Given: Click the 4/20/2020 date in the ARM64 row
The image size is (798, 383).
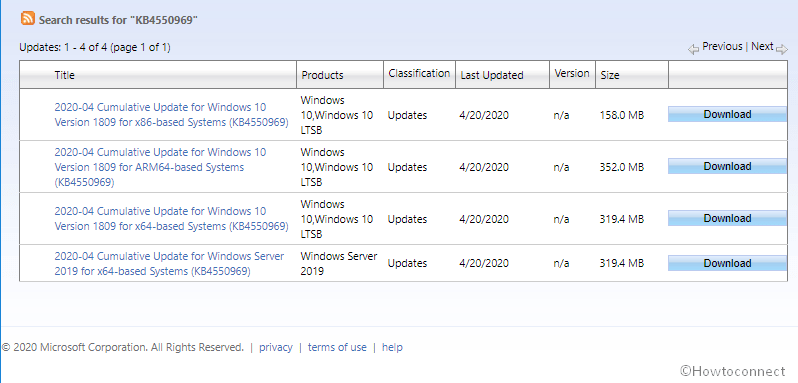Looking at the screenshot, I should click(484, 167).
